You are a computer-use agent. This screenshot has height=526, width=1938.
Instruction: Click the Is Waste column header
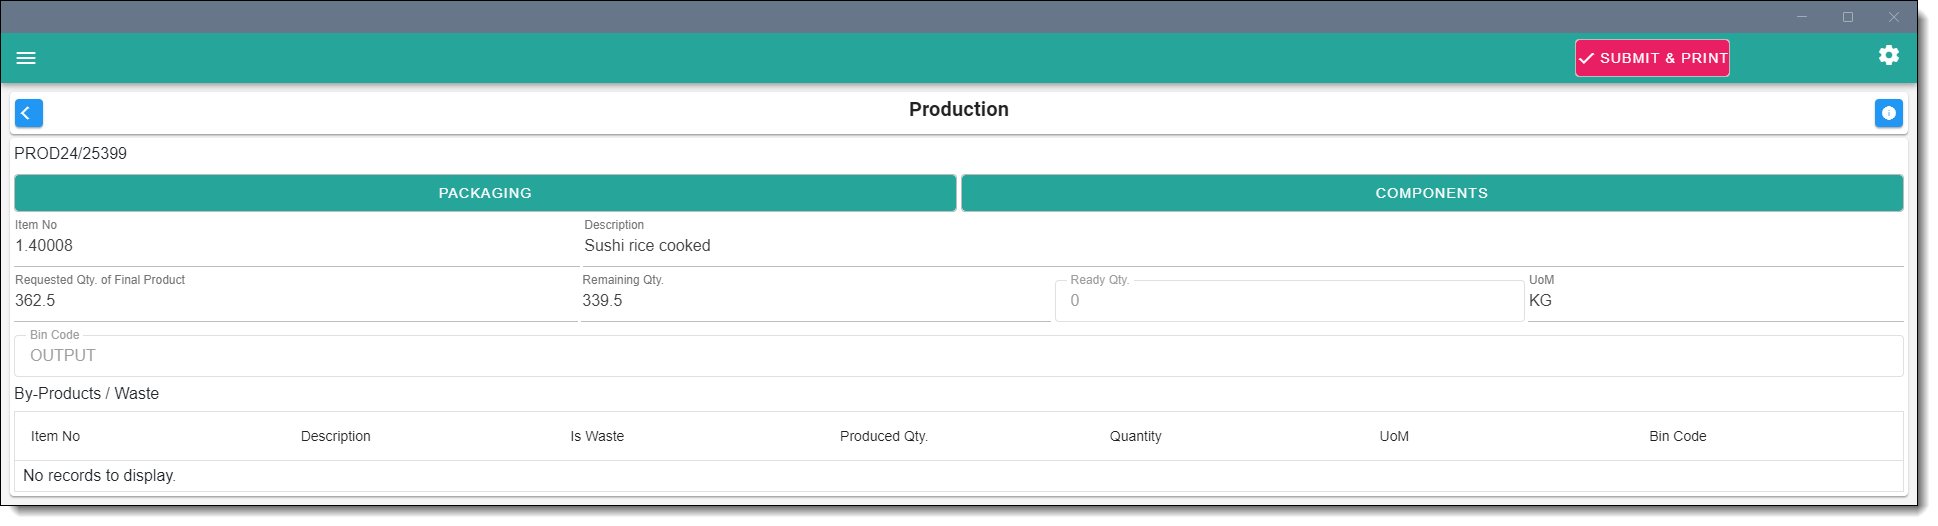tap(597, 436)
